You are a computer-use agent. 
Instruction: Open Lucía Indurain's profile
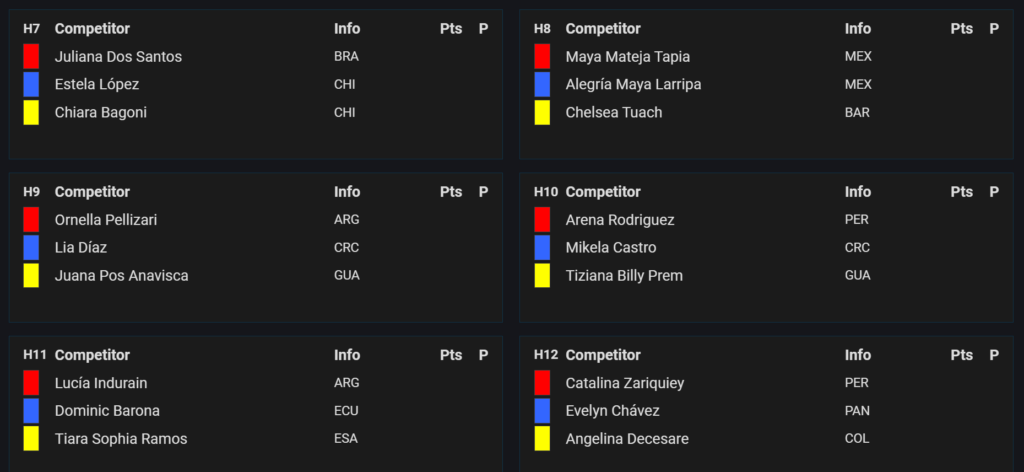[x=101, y=383]
